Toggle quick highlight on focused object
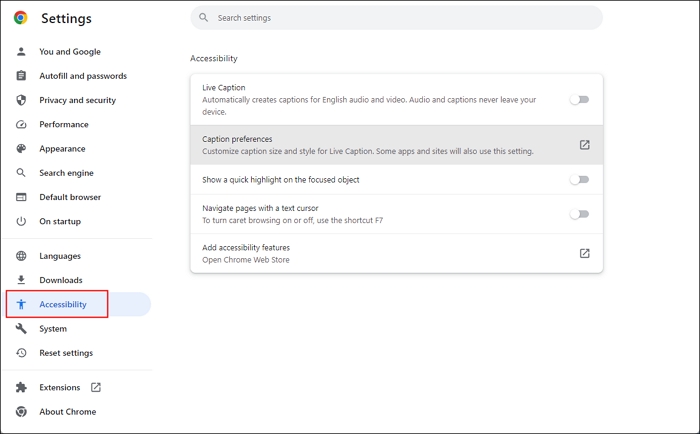Viewport: 700px width, 434px height. click(x=579, y=180)
